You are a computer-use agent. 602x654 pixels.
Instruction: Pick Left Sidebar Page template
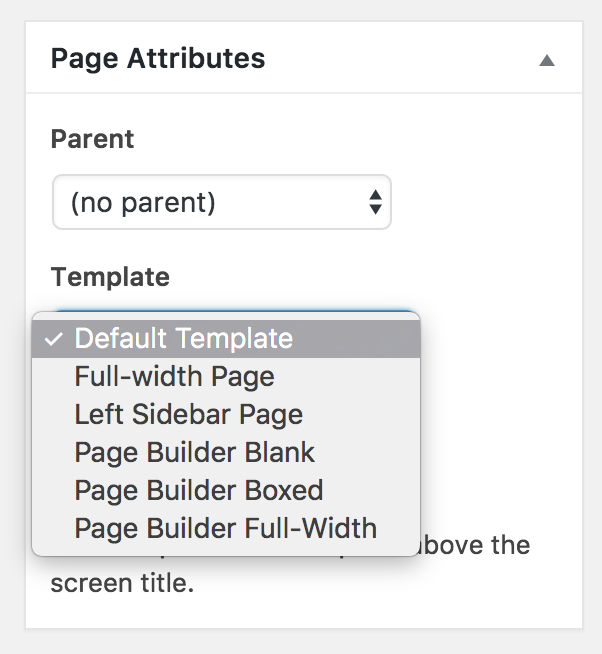(x=188, y=414)
